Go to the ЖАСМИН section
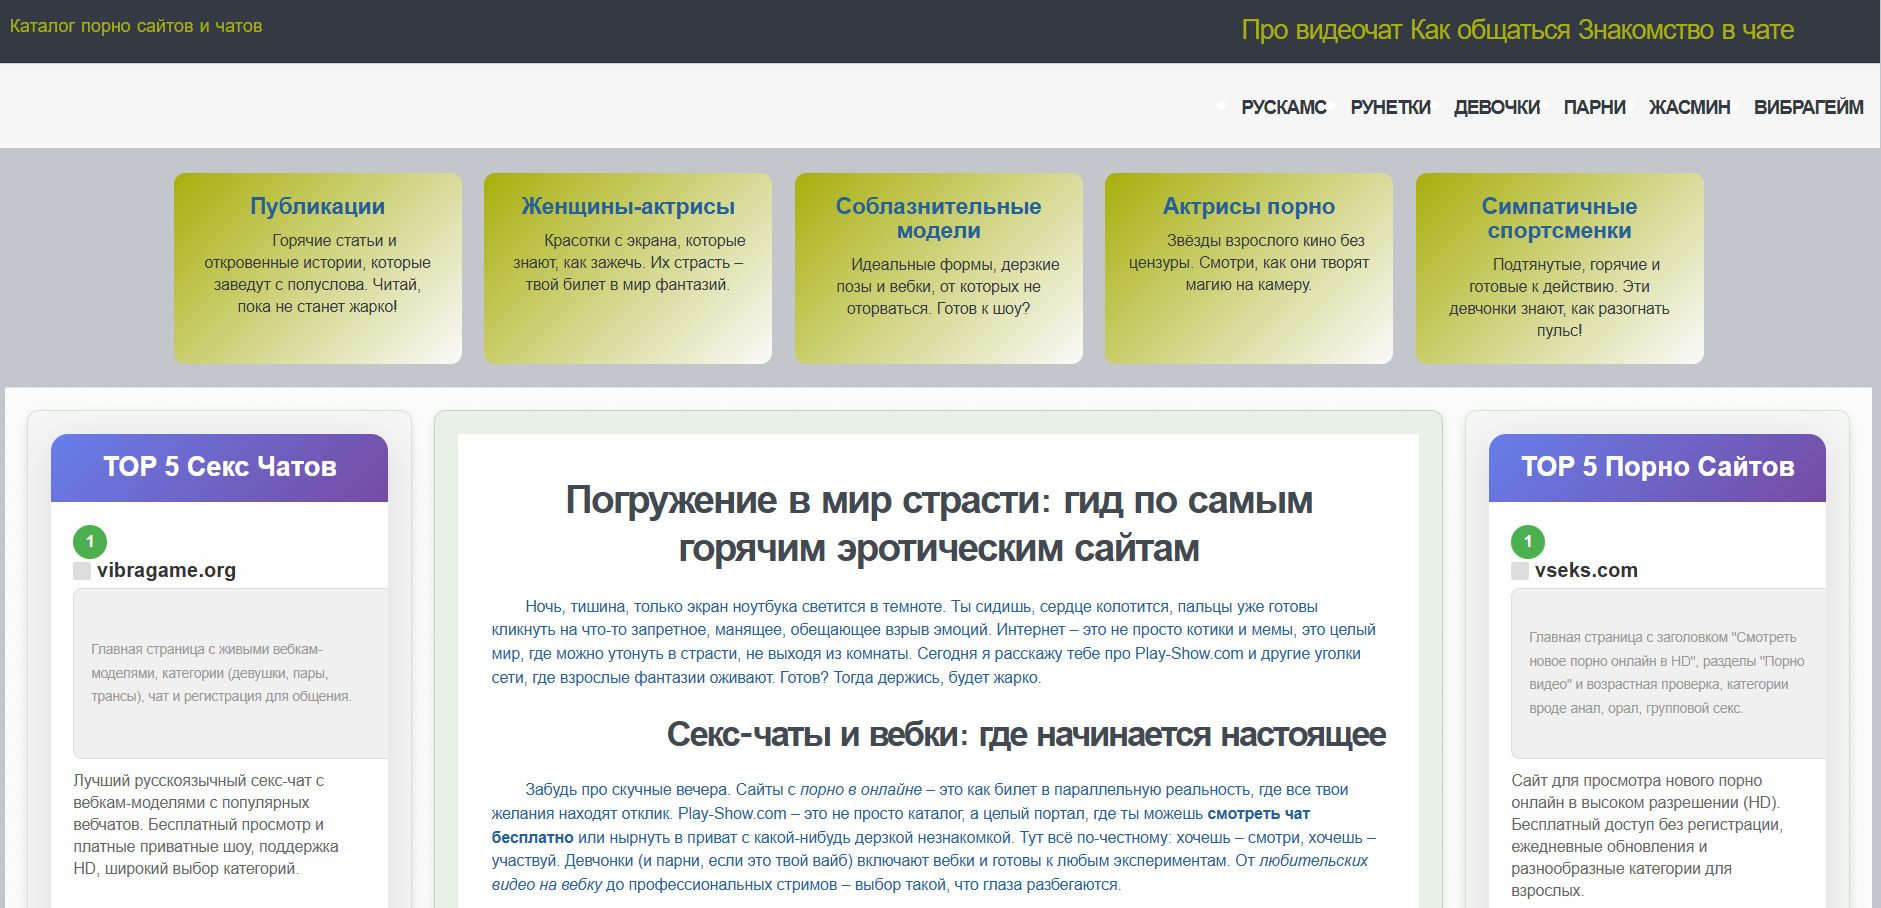1881x908 pixels. pyautogui.click(x=1689, y=107)
